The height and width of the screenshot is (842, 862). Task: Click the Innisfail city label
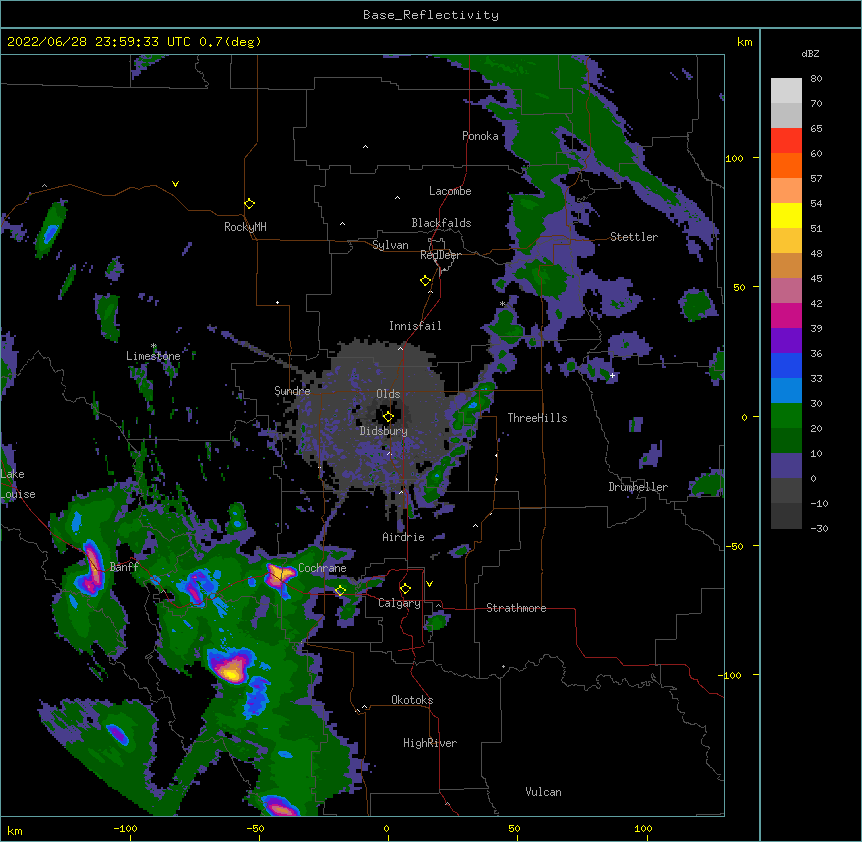pyautogui.click(x=415, y=326)
